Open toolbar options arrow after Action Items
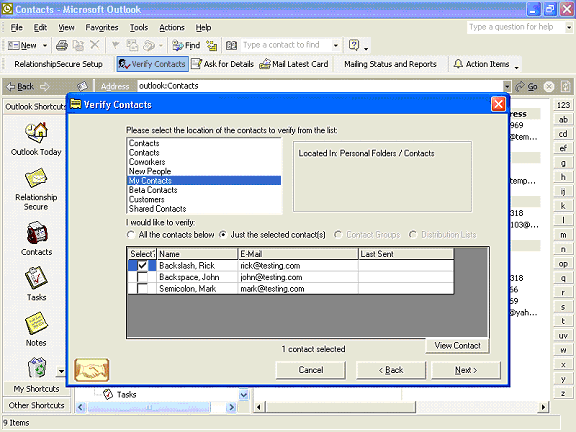Viewport: 576px width, 432px height. point(516,68)
